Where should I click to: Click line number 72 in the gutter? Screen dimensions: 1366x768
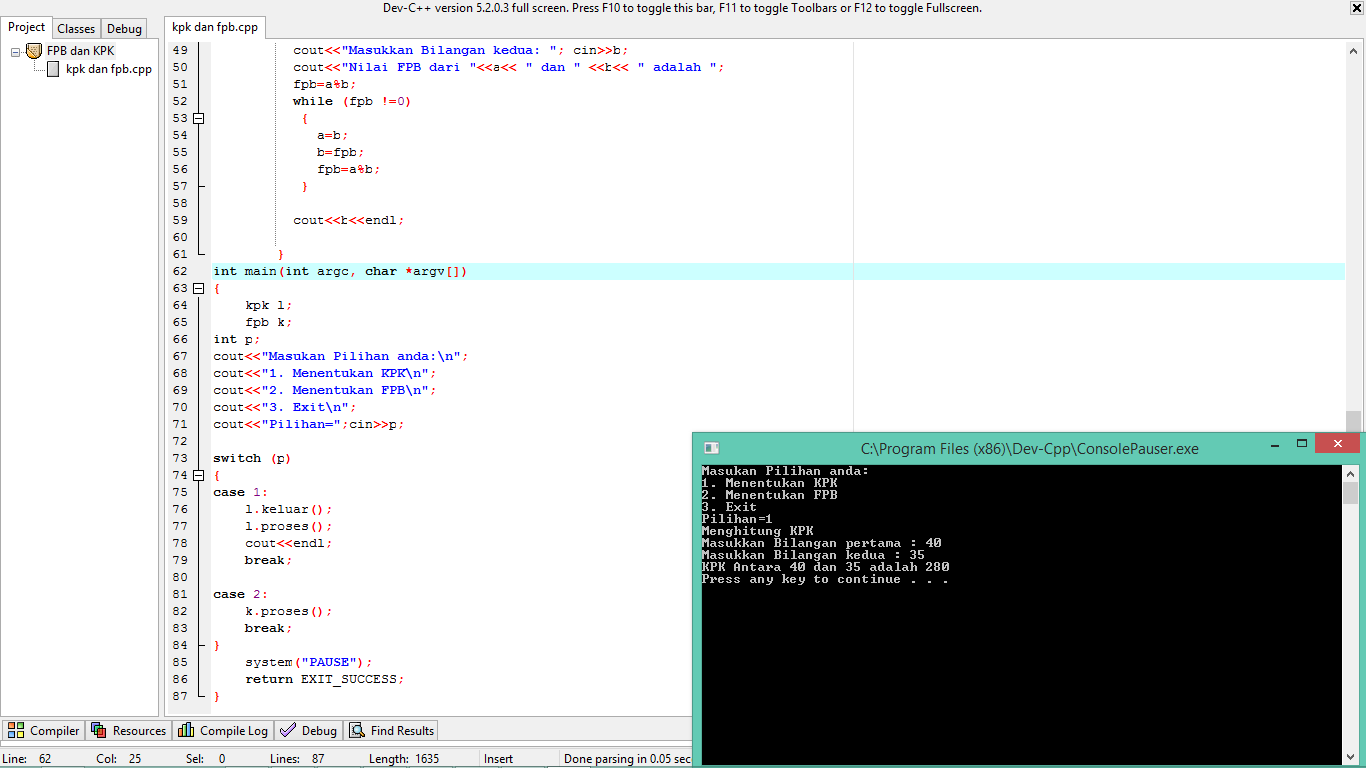180,441
